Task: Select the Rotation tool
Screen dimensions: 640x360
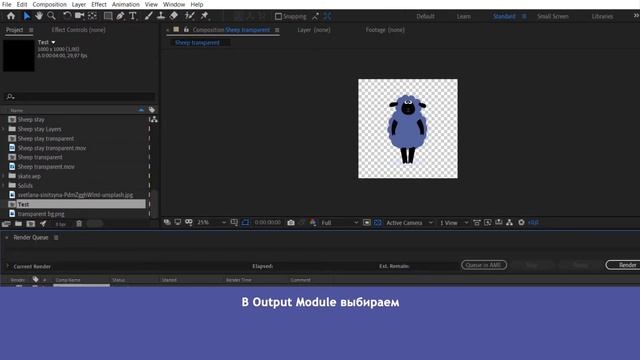Action: (67, 16)
